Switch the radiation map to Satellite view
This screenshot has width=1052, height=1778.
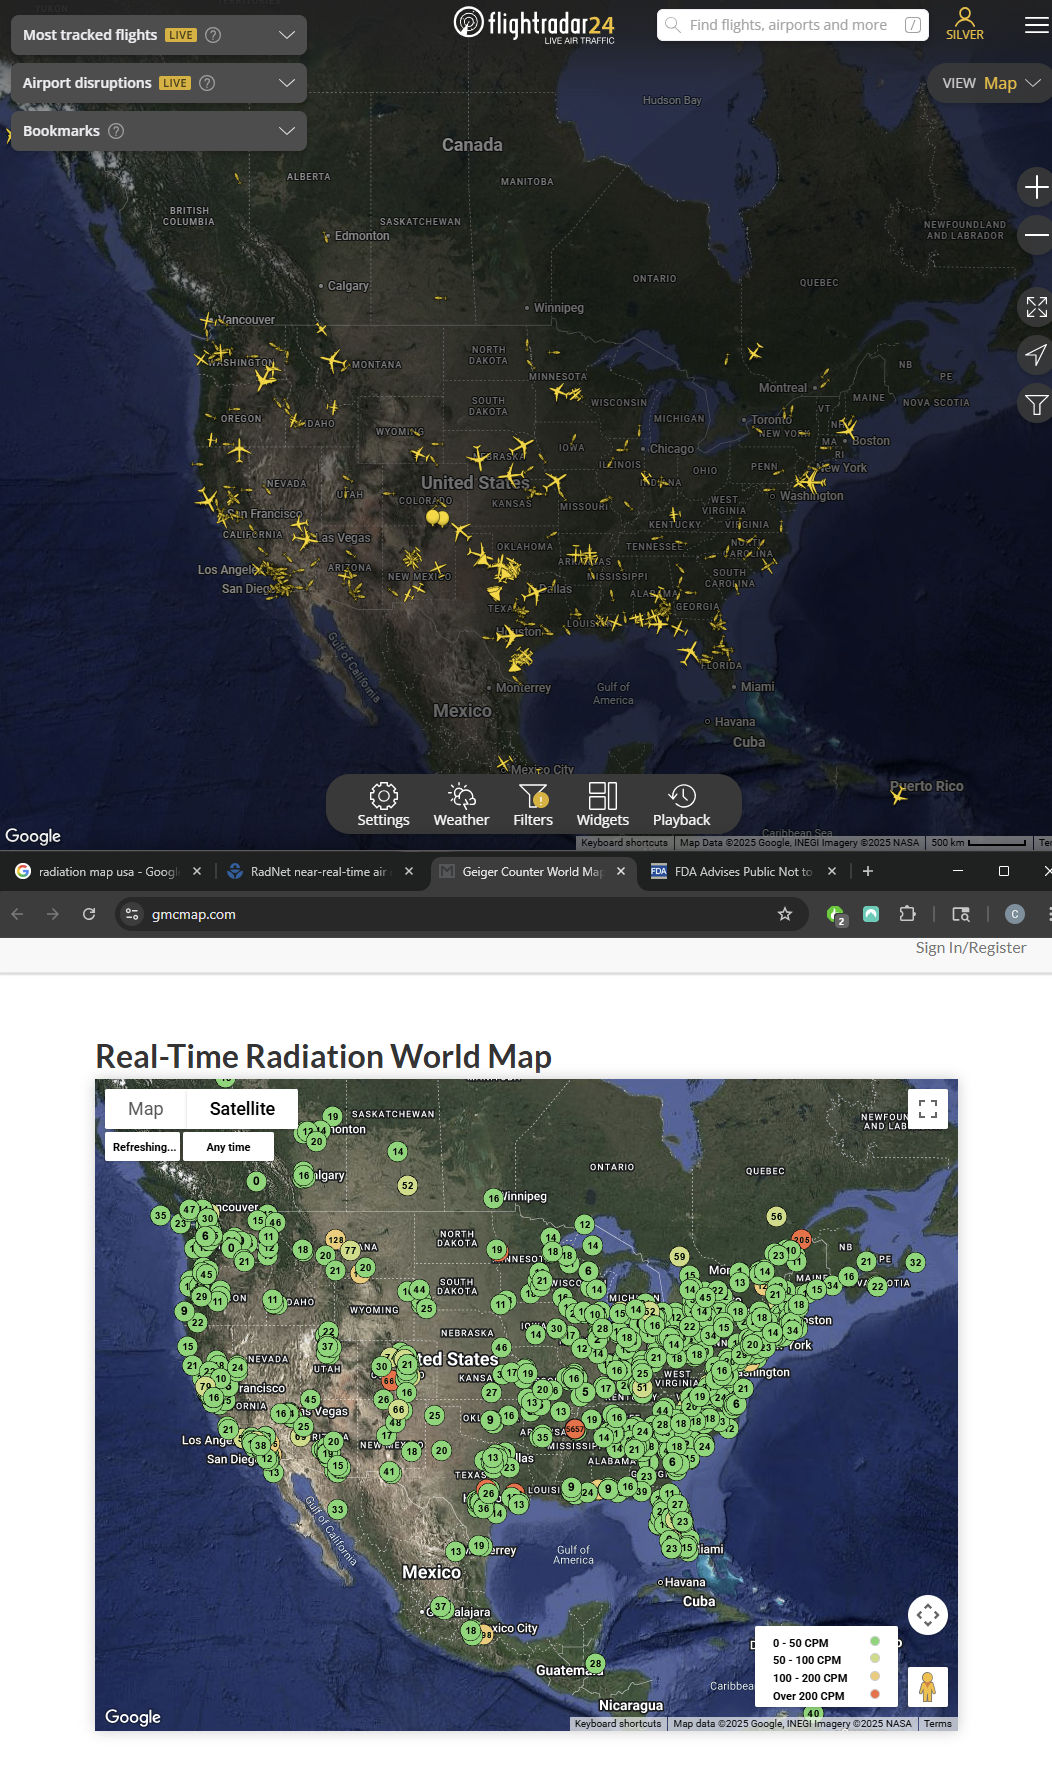[x=242, y=1108]
